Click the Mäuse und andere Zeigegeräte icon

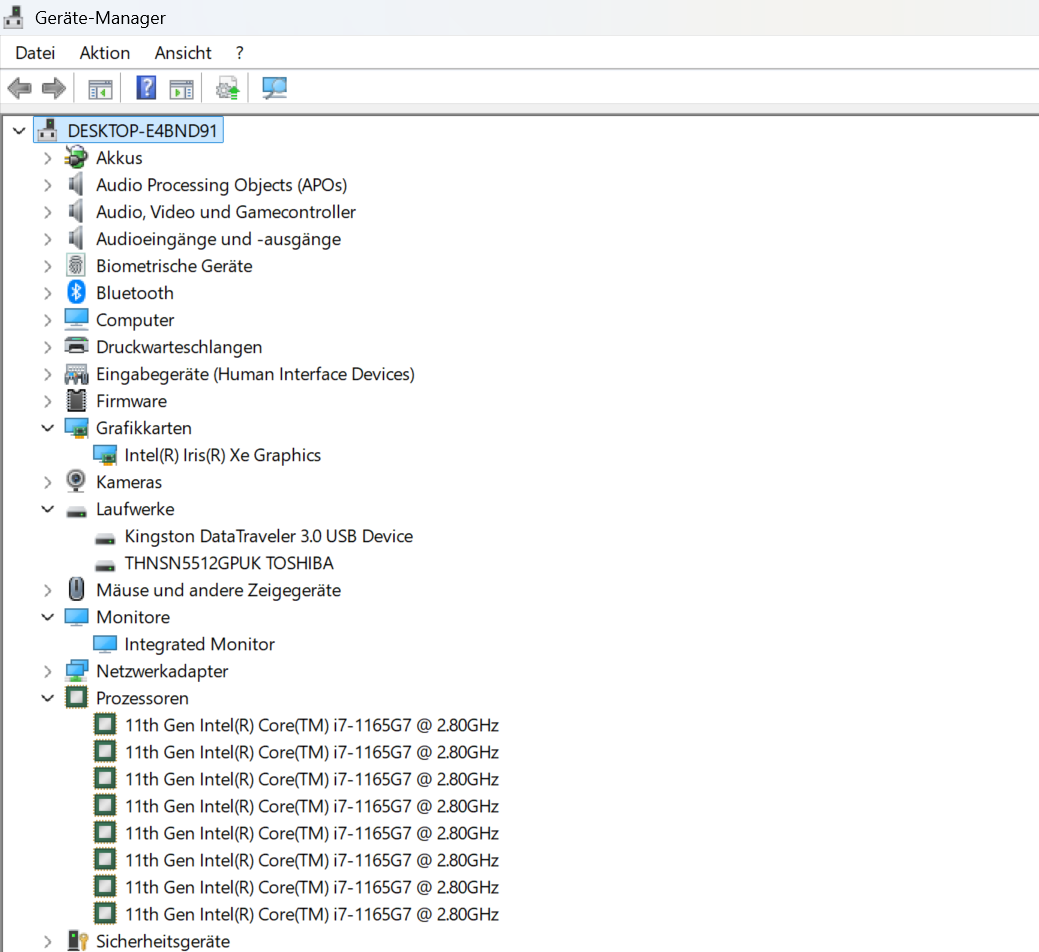(x=76, y=589)
